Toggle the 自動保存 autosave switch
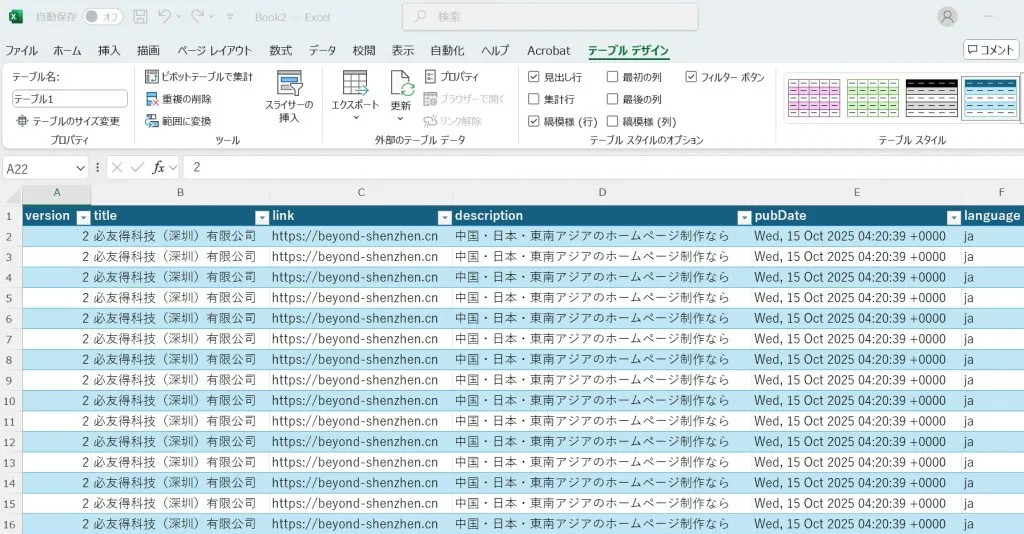Screen dimensions: 1024x534 click(103, 17)
